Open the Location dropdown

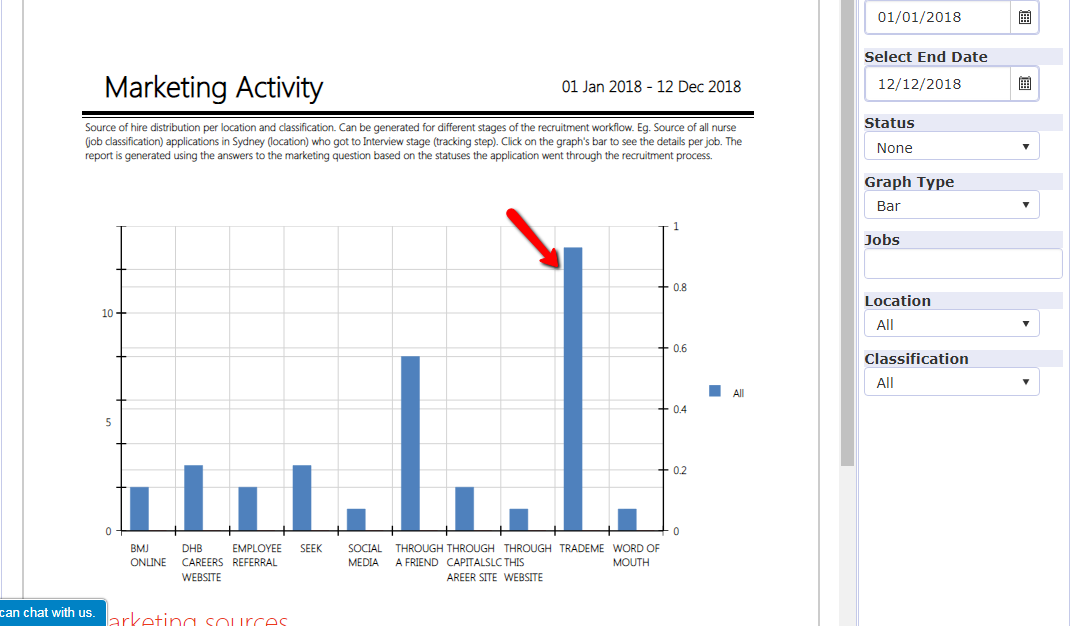click(x=952, y=324)
